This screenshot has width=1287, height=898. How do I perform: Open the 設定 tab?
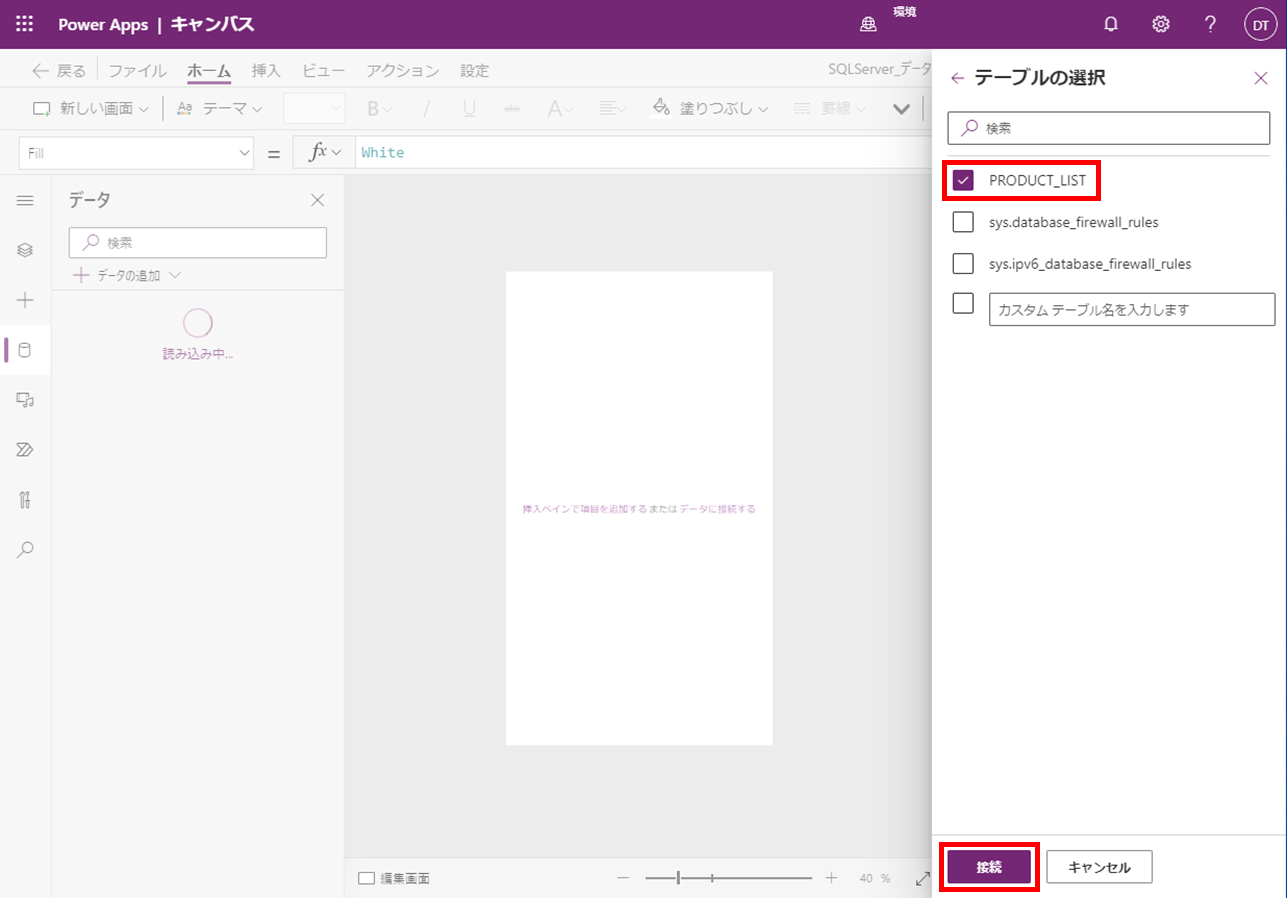tap(475, 71)
